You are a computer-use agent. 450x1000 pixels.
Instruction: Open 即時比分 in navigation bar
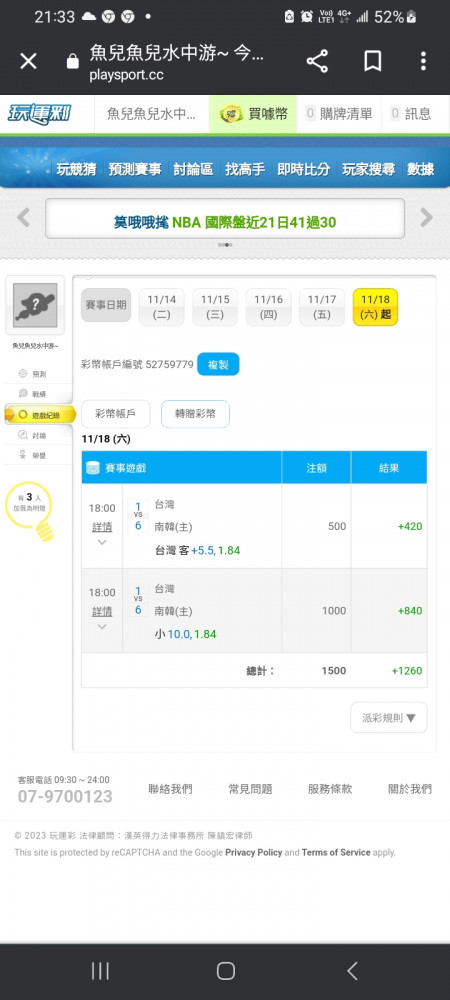click(x=303, y=169)
